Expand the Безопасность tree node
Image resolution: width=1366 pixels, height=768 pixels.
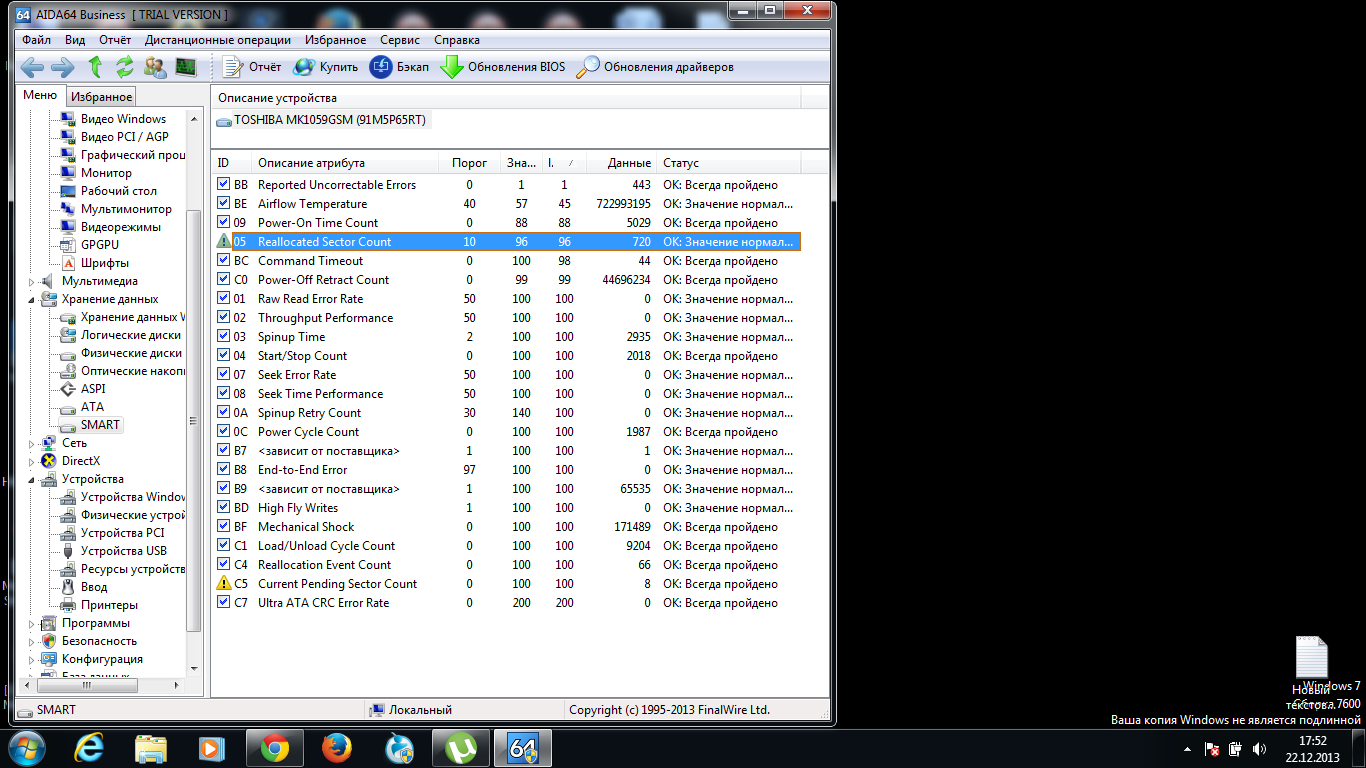click(x=33, y=641)
